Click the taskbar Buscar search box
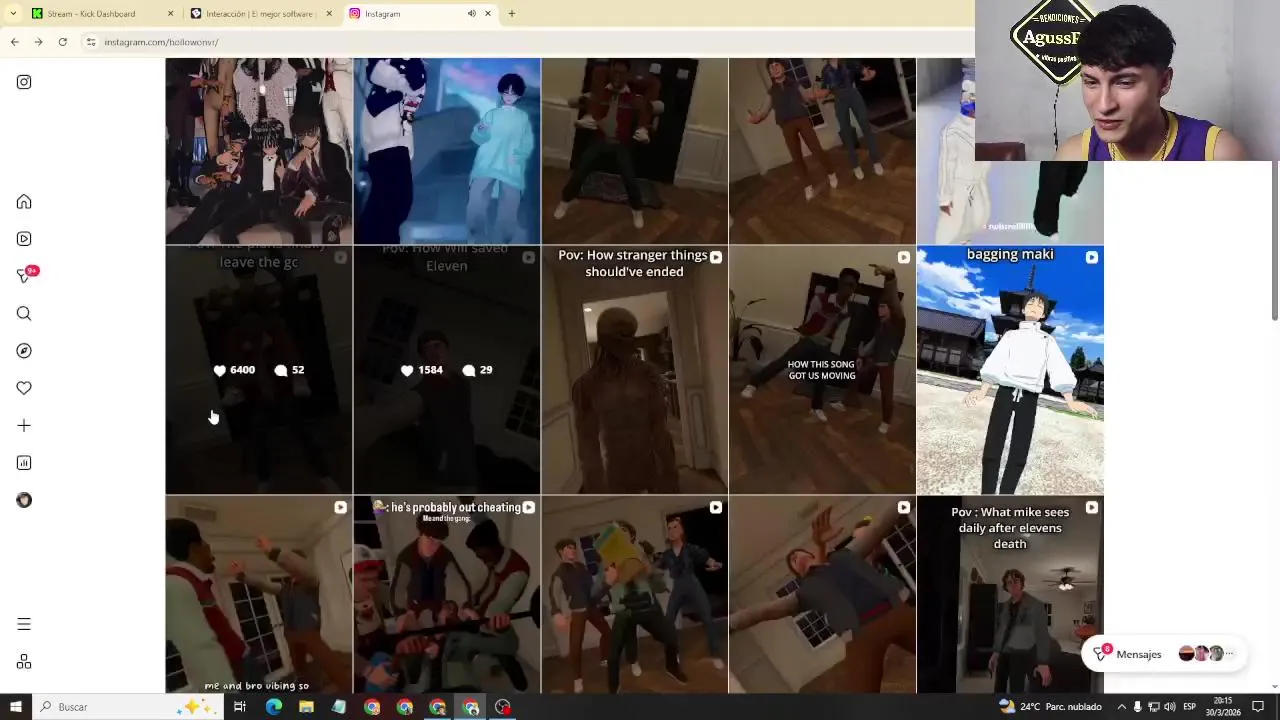 128,707
